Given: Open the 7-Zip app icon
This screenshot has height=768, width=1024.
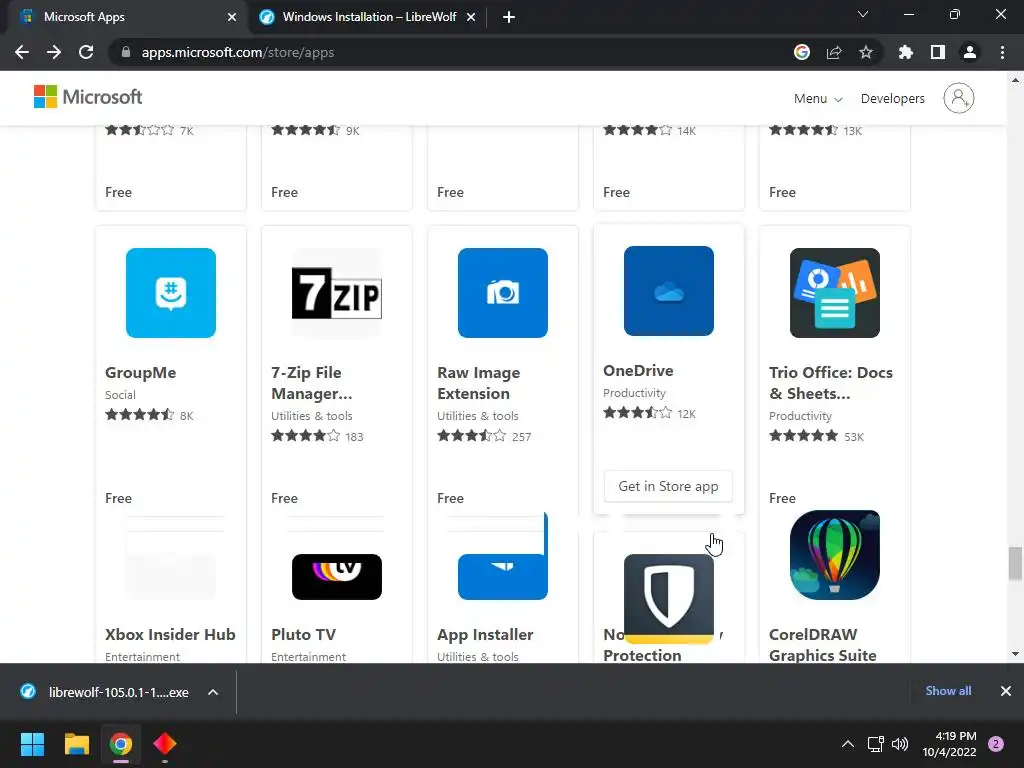Looking at the screenshot, I should tap(336, 293).
